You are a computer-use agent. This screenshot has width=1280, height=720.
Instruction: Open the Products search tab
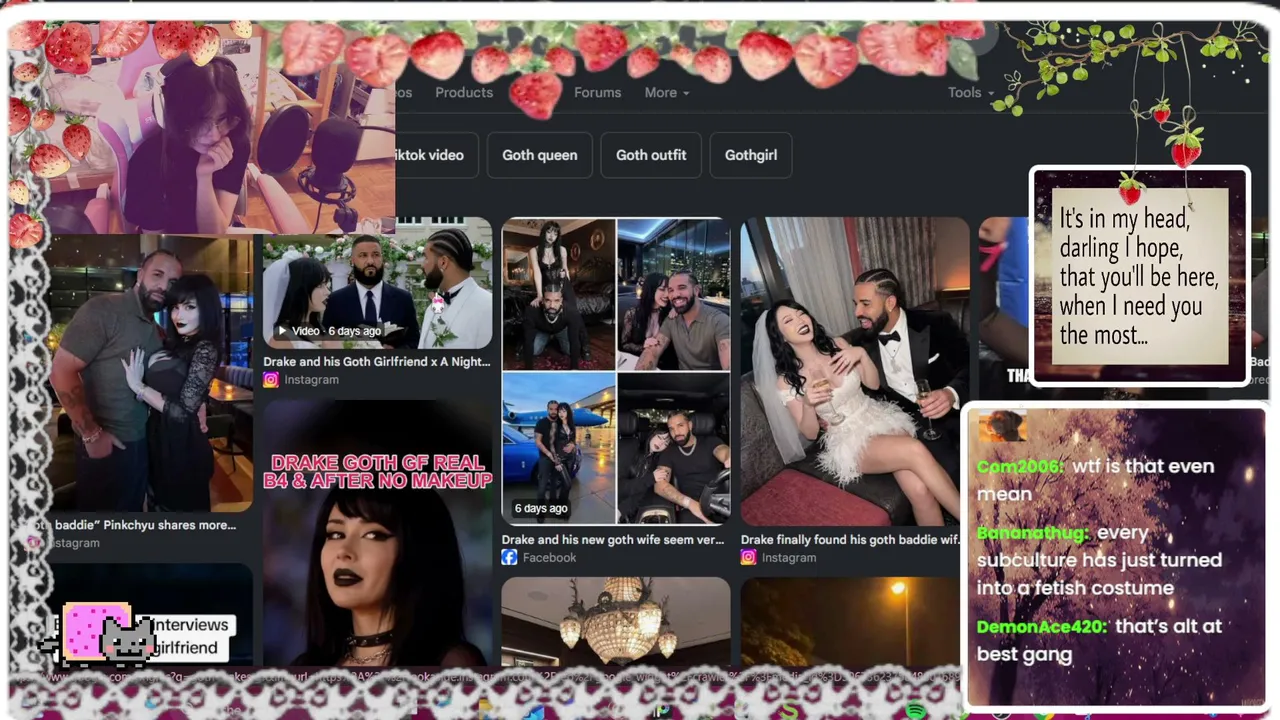pos(464,92)
